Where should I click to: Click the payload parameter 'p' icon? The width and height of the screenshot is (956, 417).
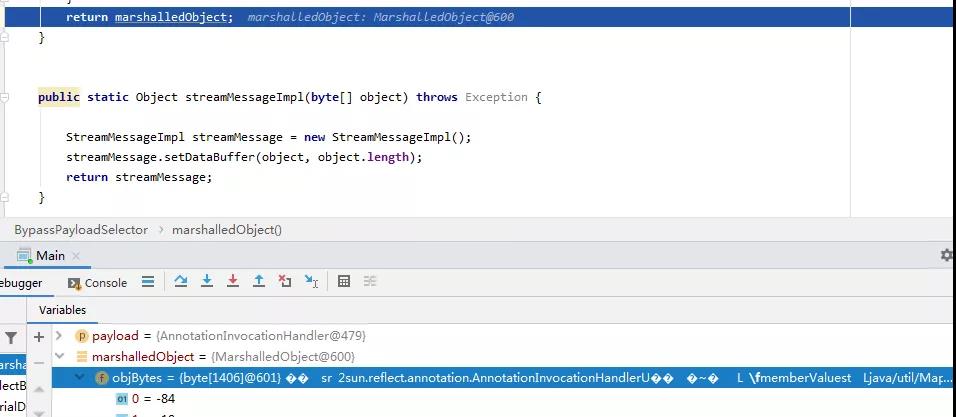pyautogui.click(x=82, y=336)
